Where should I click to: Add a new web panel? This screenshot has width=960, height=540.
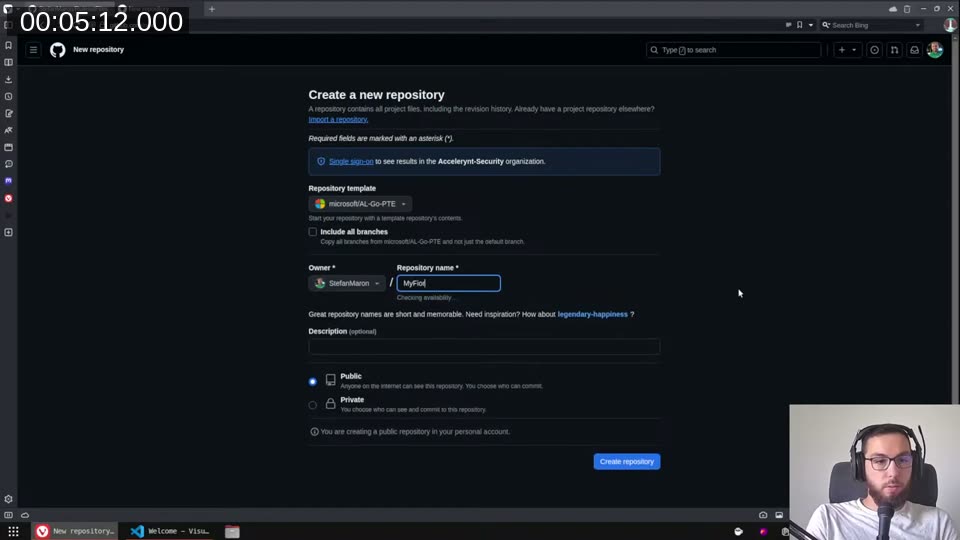9,233
